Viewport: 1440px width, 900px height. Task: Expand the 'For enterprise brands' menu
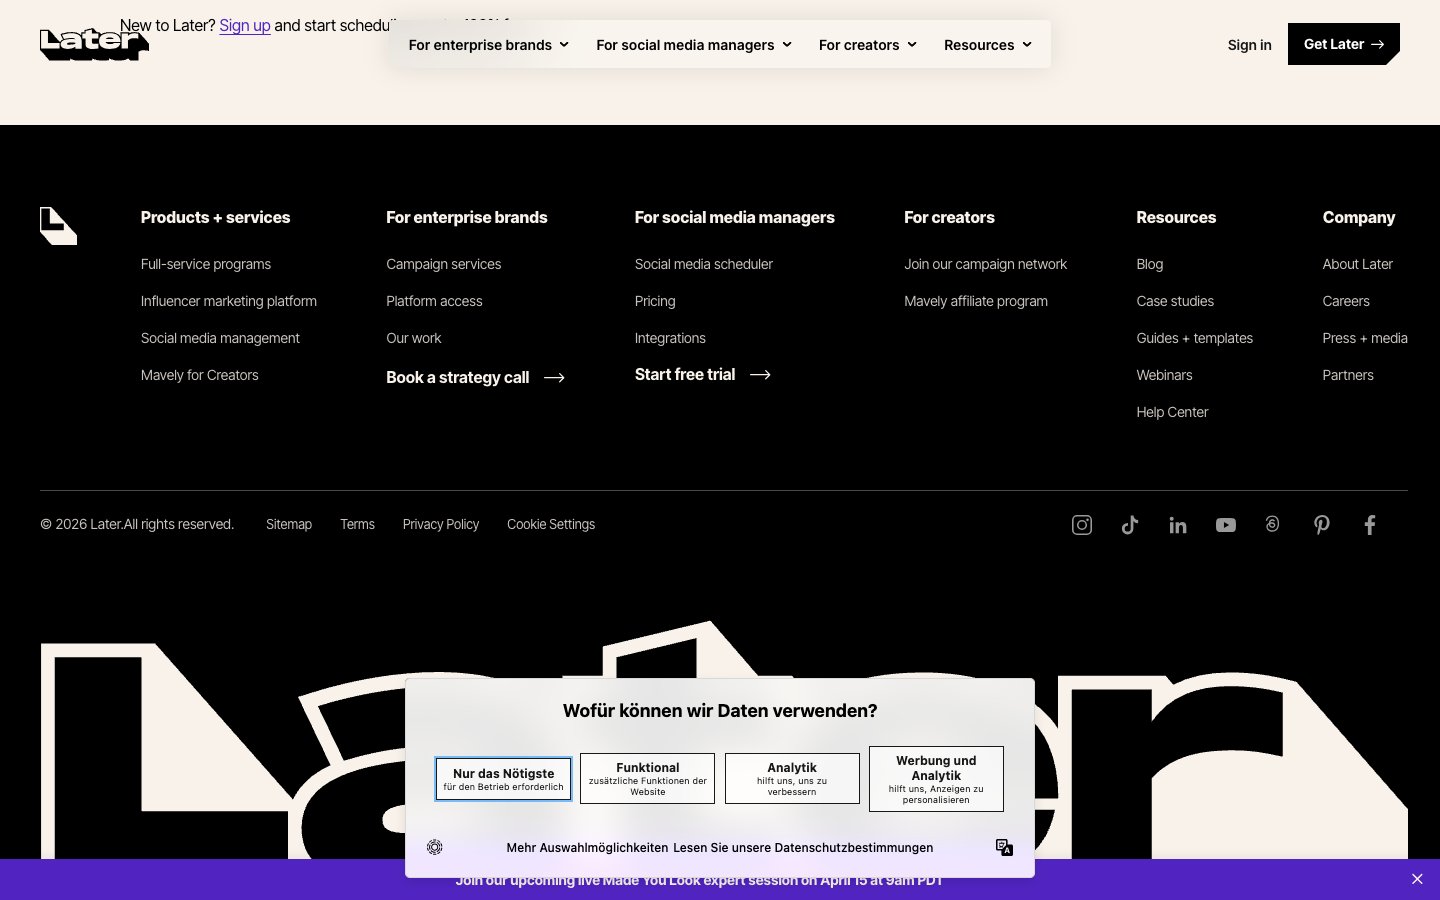(488, 45)
